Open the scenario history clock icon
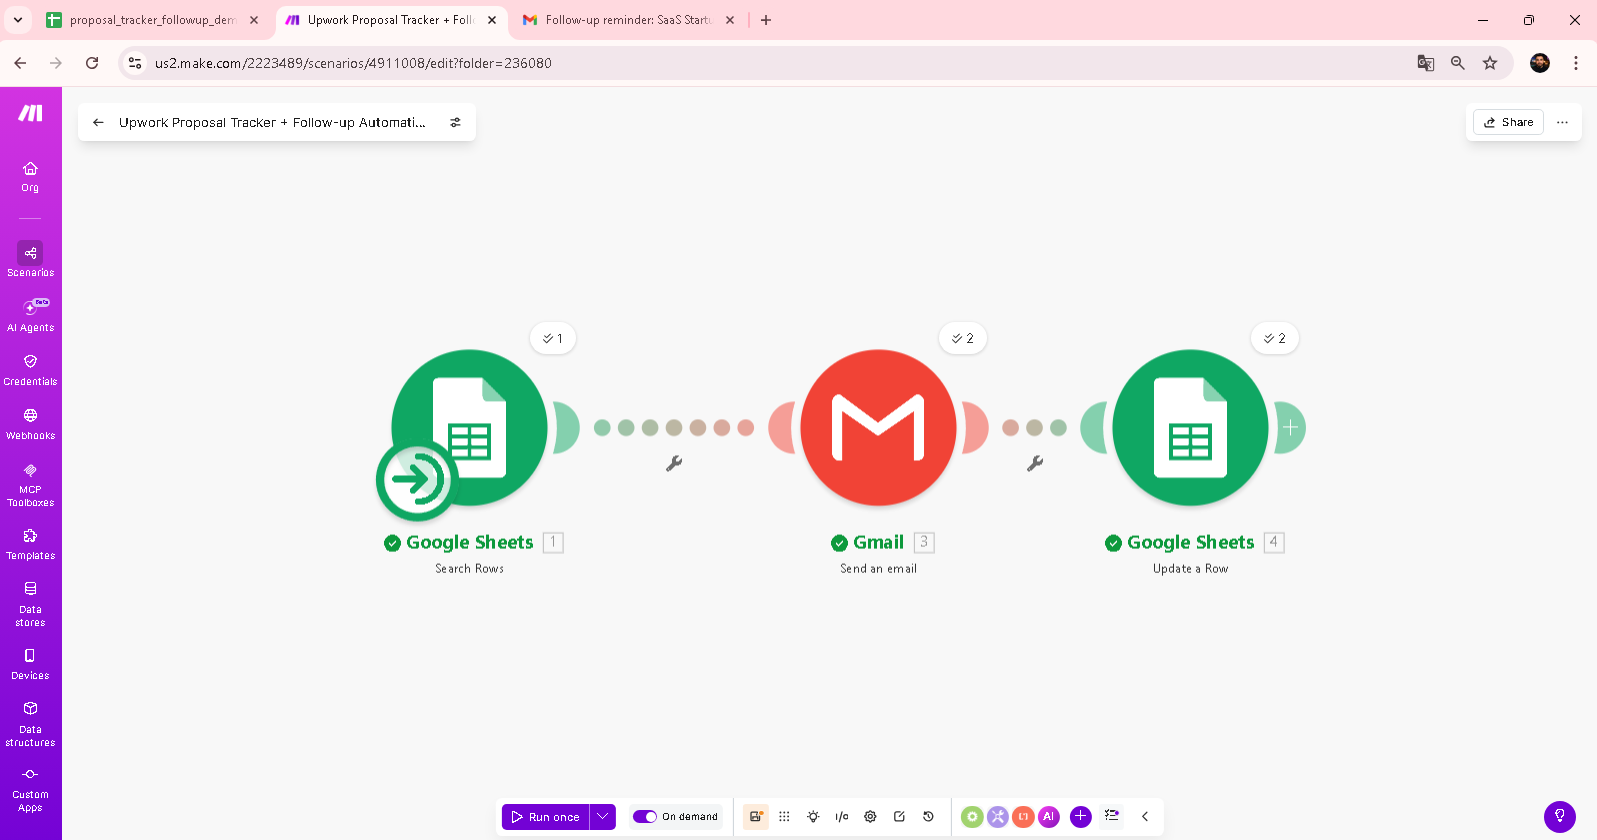The image size is (1597, 840). pyautogui.click(x=928, y=816)
